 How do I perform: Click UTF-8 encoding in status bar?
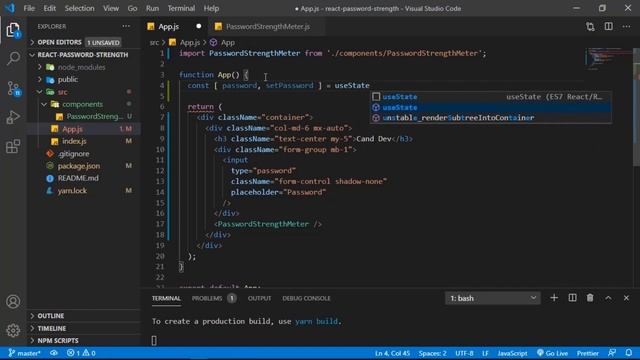pos(464,353)
